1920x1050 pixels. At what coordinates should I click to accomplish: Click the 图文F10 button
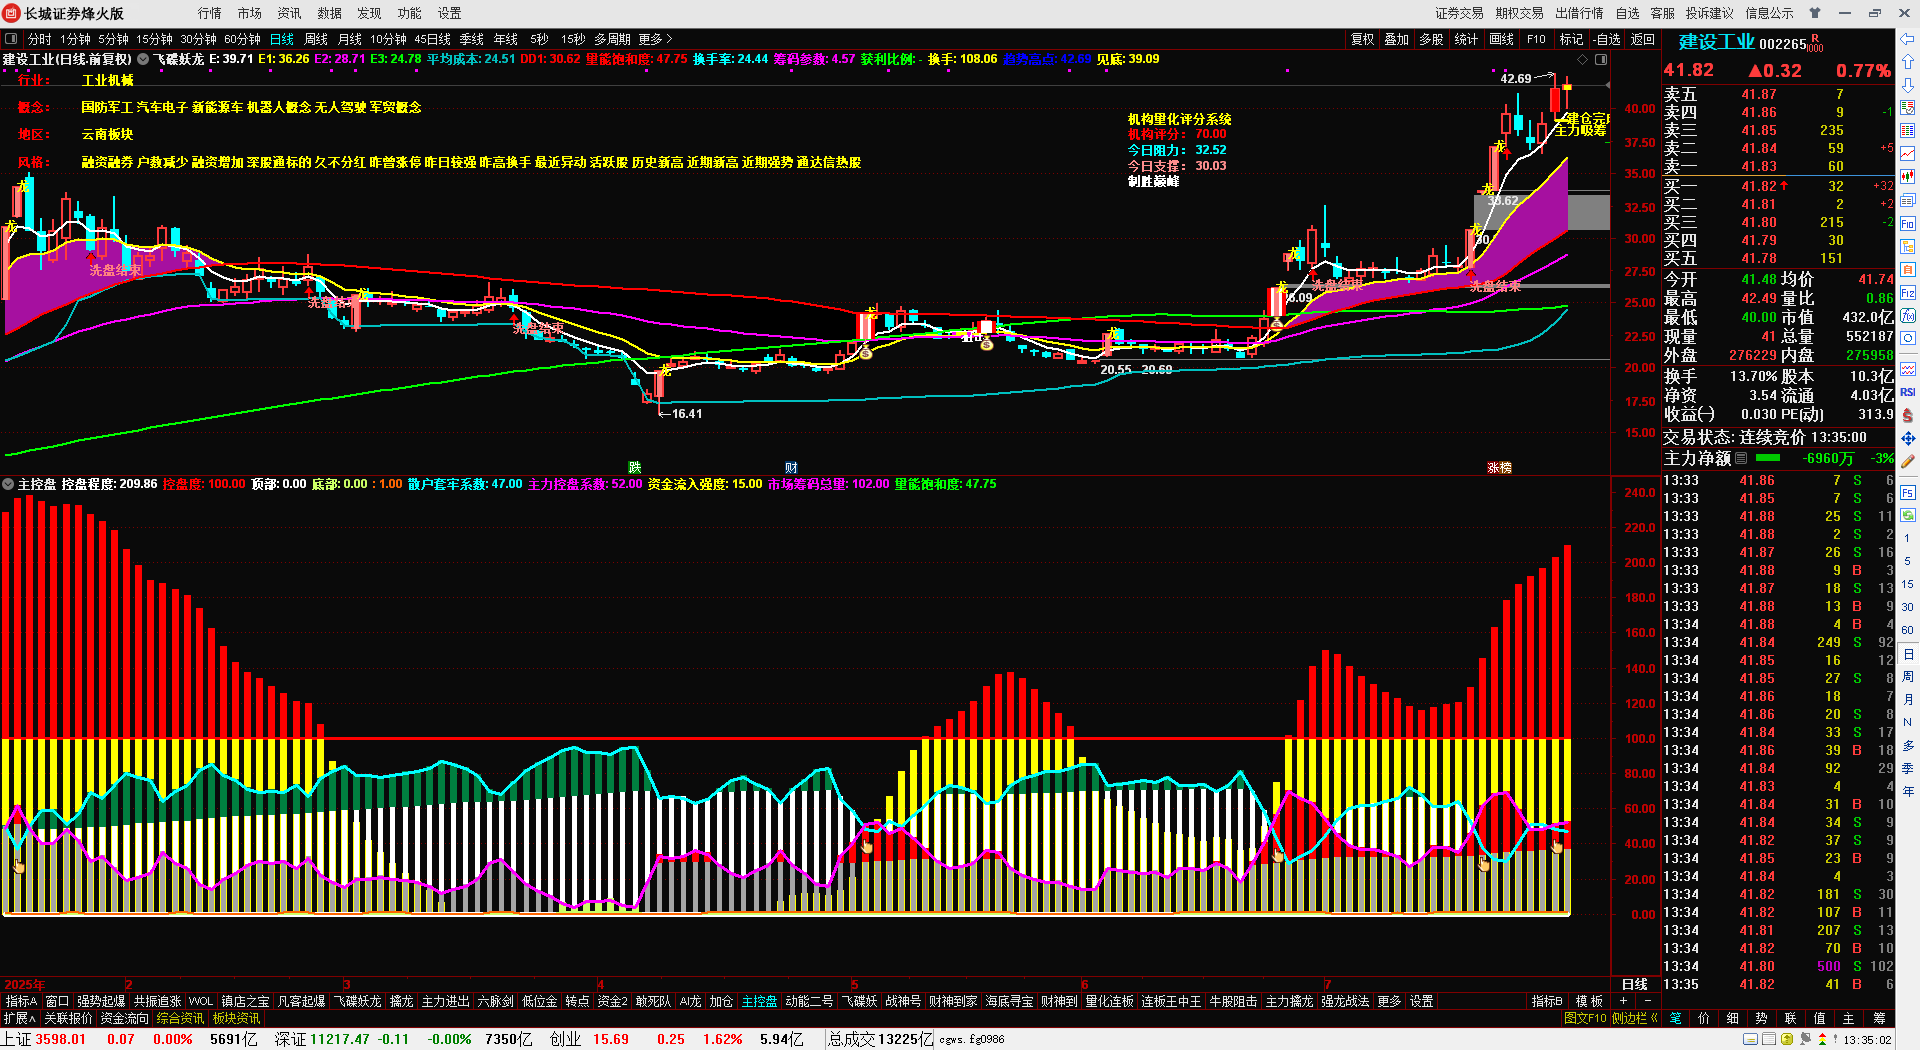(1585, 1018)
